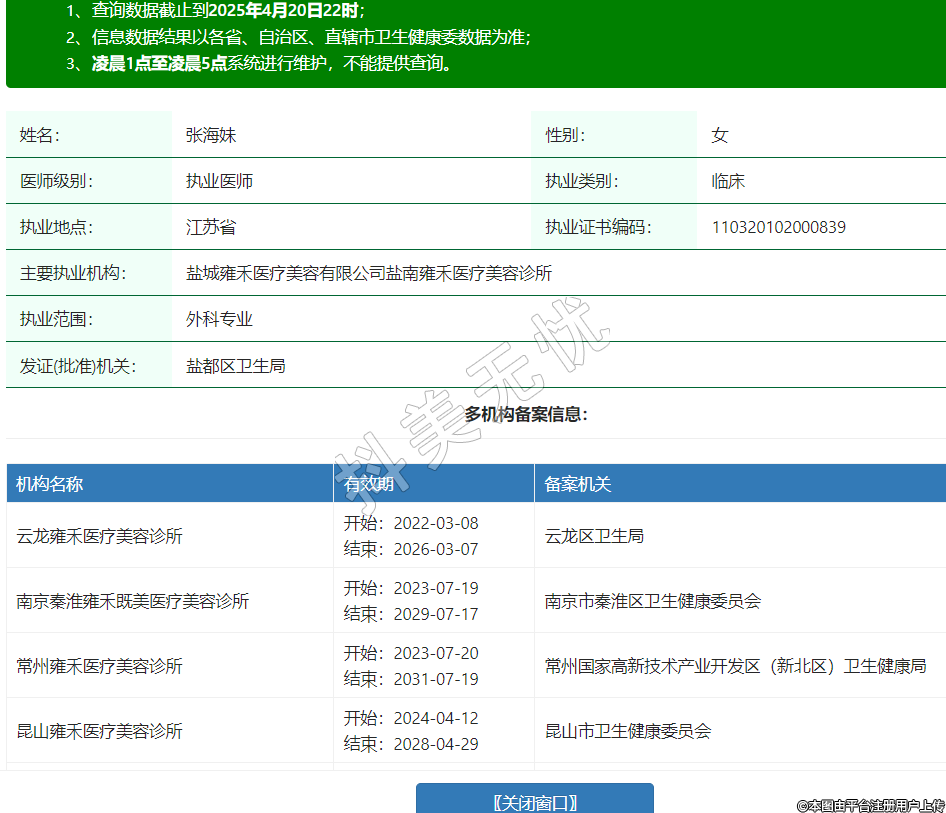Select the 常州雍禾医疗美容诊所 entry
This screenshot has width=946, height=813.
pos(100,666)
